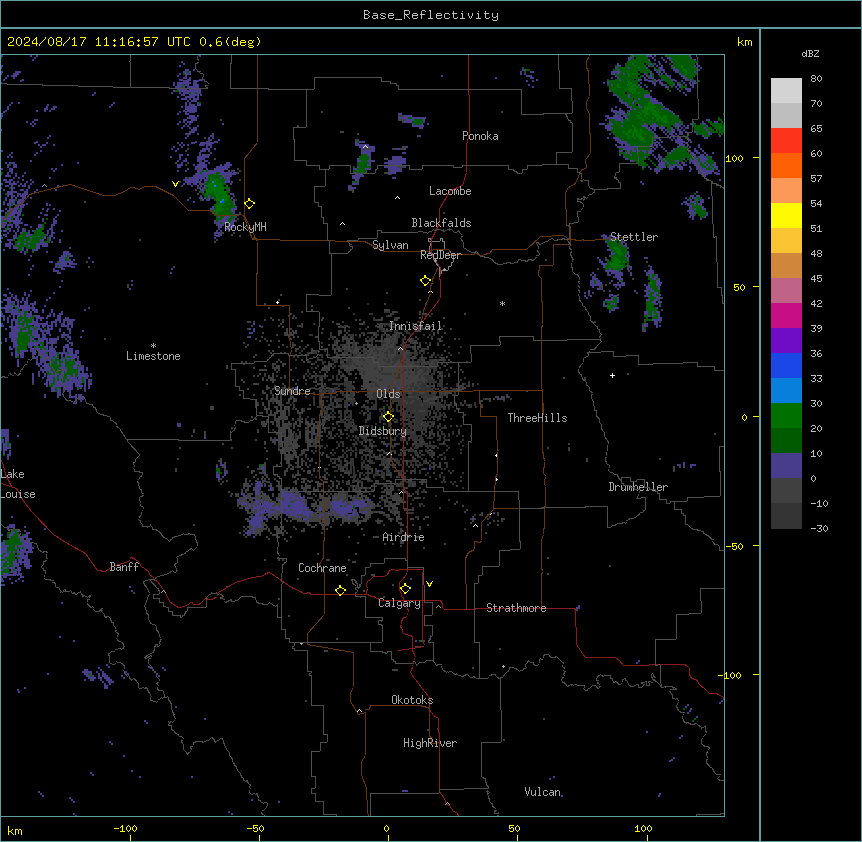Select the Lacombe label
The image size is (862, 842).
click(450, 191)
